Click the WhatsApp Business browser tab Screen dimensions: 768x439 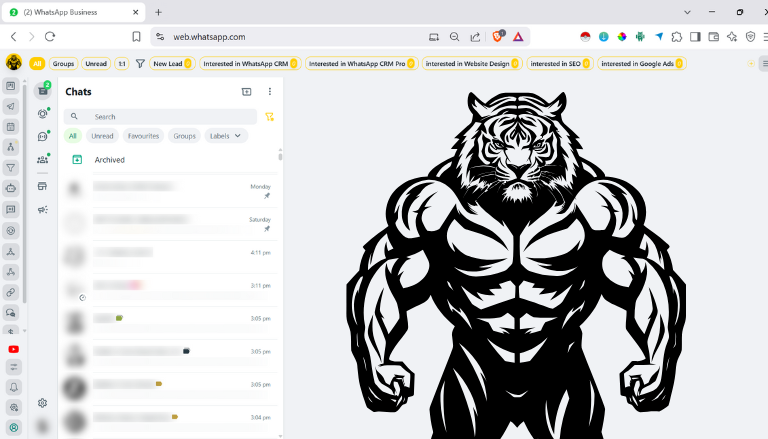tap(73, 12)
